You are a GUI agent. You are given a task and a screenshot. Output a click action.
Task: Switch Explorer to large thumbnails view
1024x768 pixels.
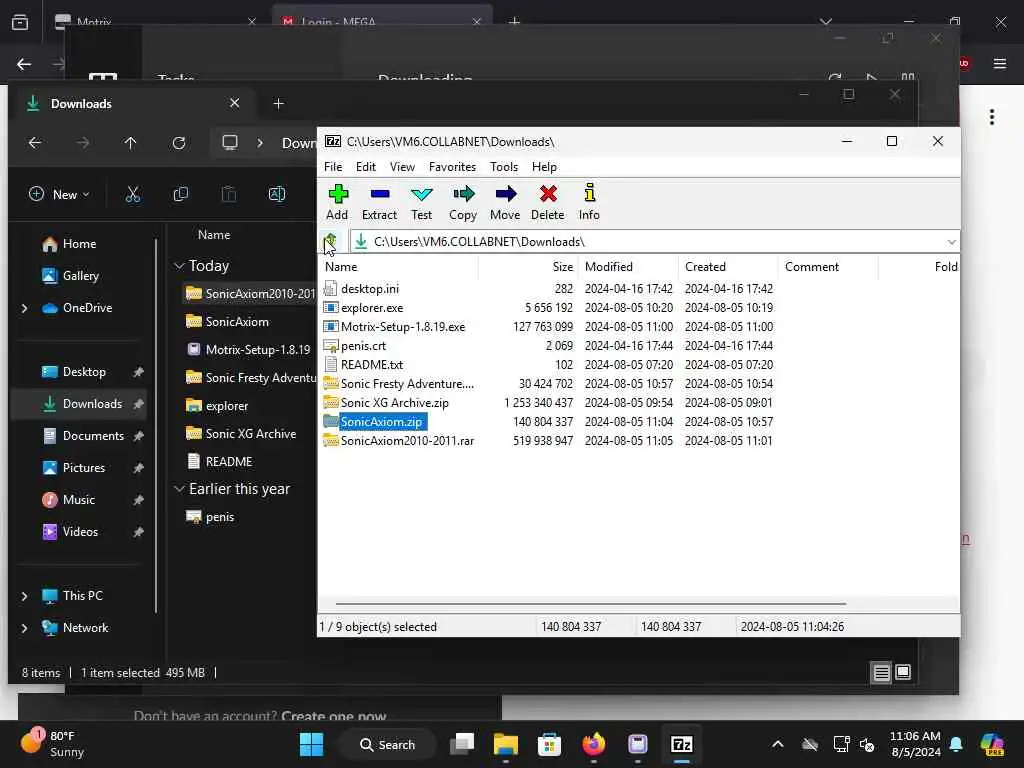coord(903,672)
